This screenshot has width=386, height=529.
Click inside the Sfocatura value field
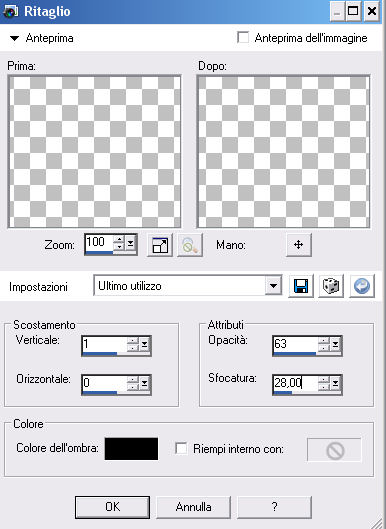[295, 383]
